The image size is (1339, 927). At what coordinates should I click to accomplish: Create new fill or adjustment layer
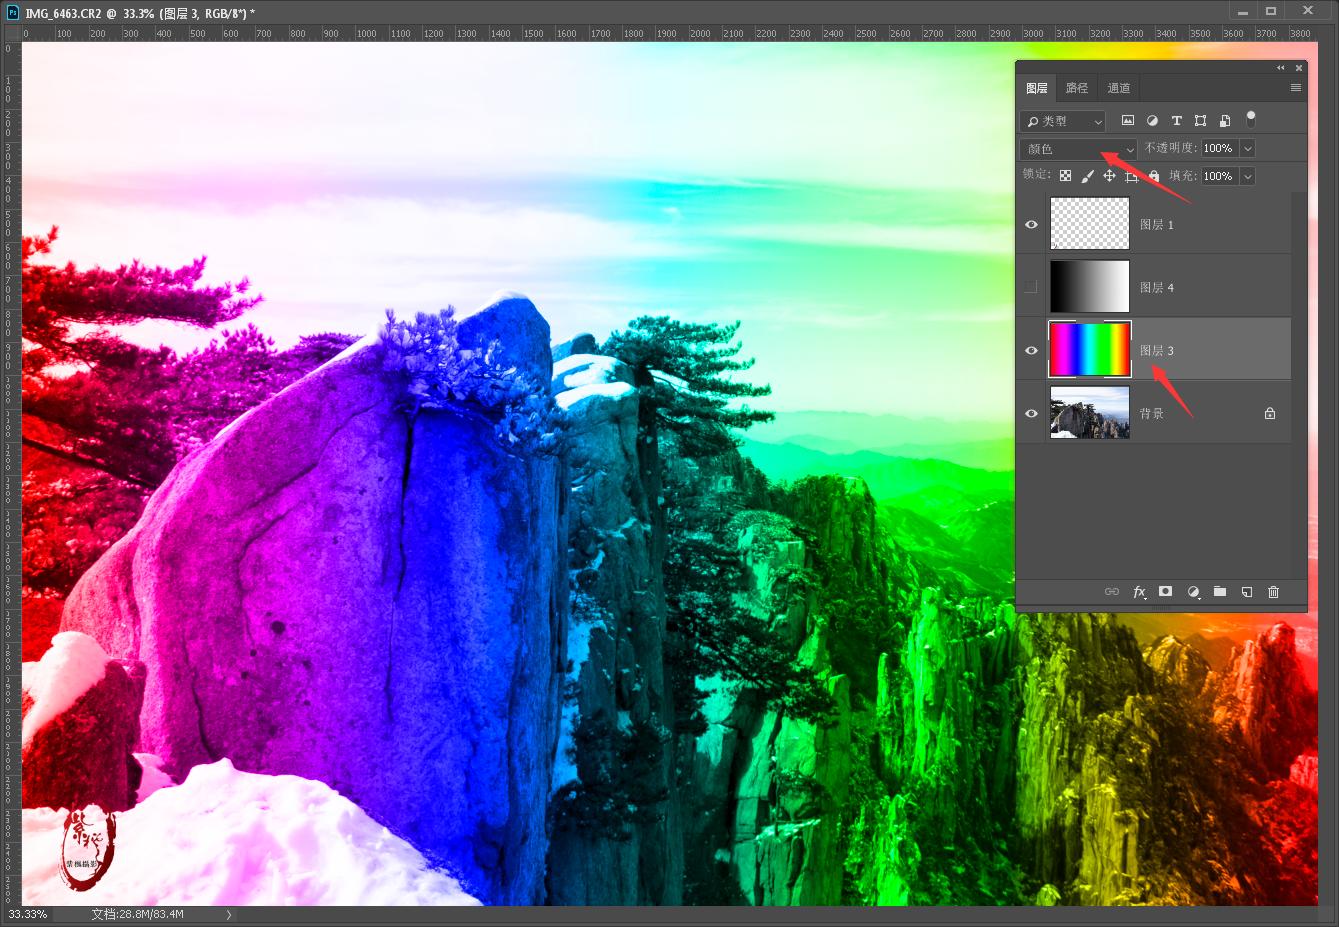1193,592
